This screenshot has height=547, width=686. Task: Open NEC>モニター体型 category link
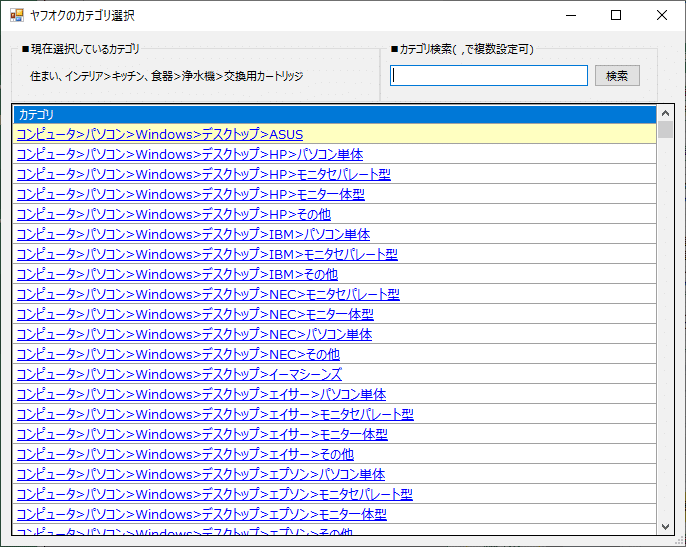(195, 315)
